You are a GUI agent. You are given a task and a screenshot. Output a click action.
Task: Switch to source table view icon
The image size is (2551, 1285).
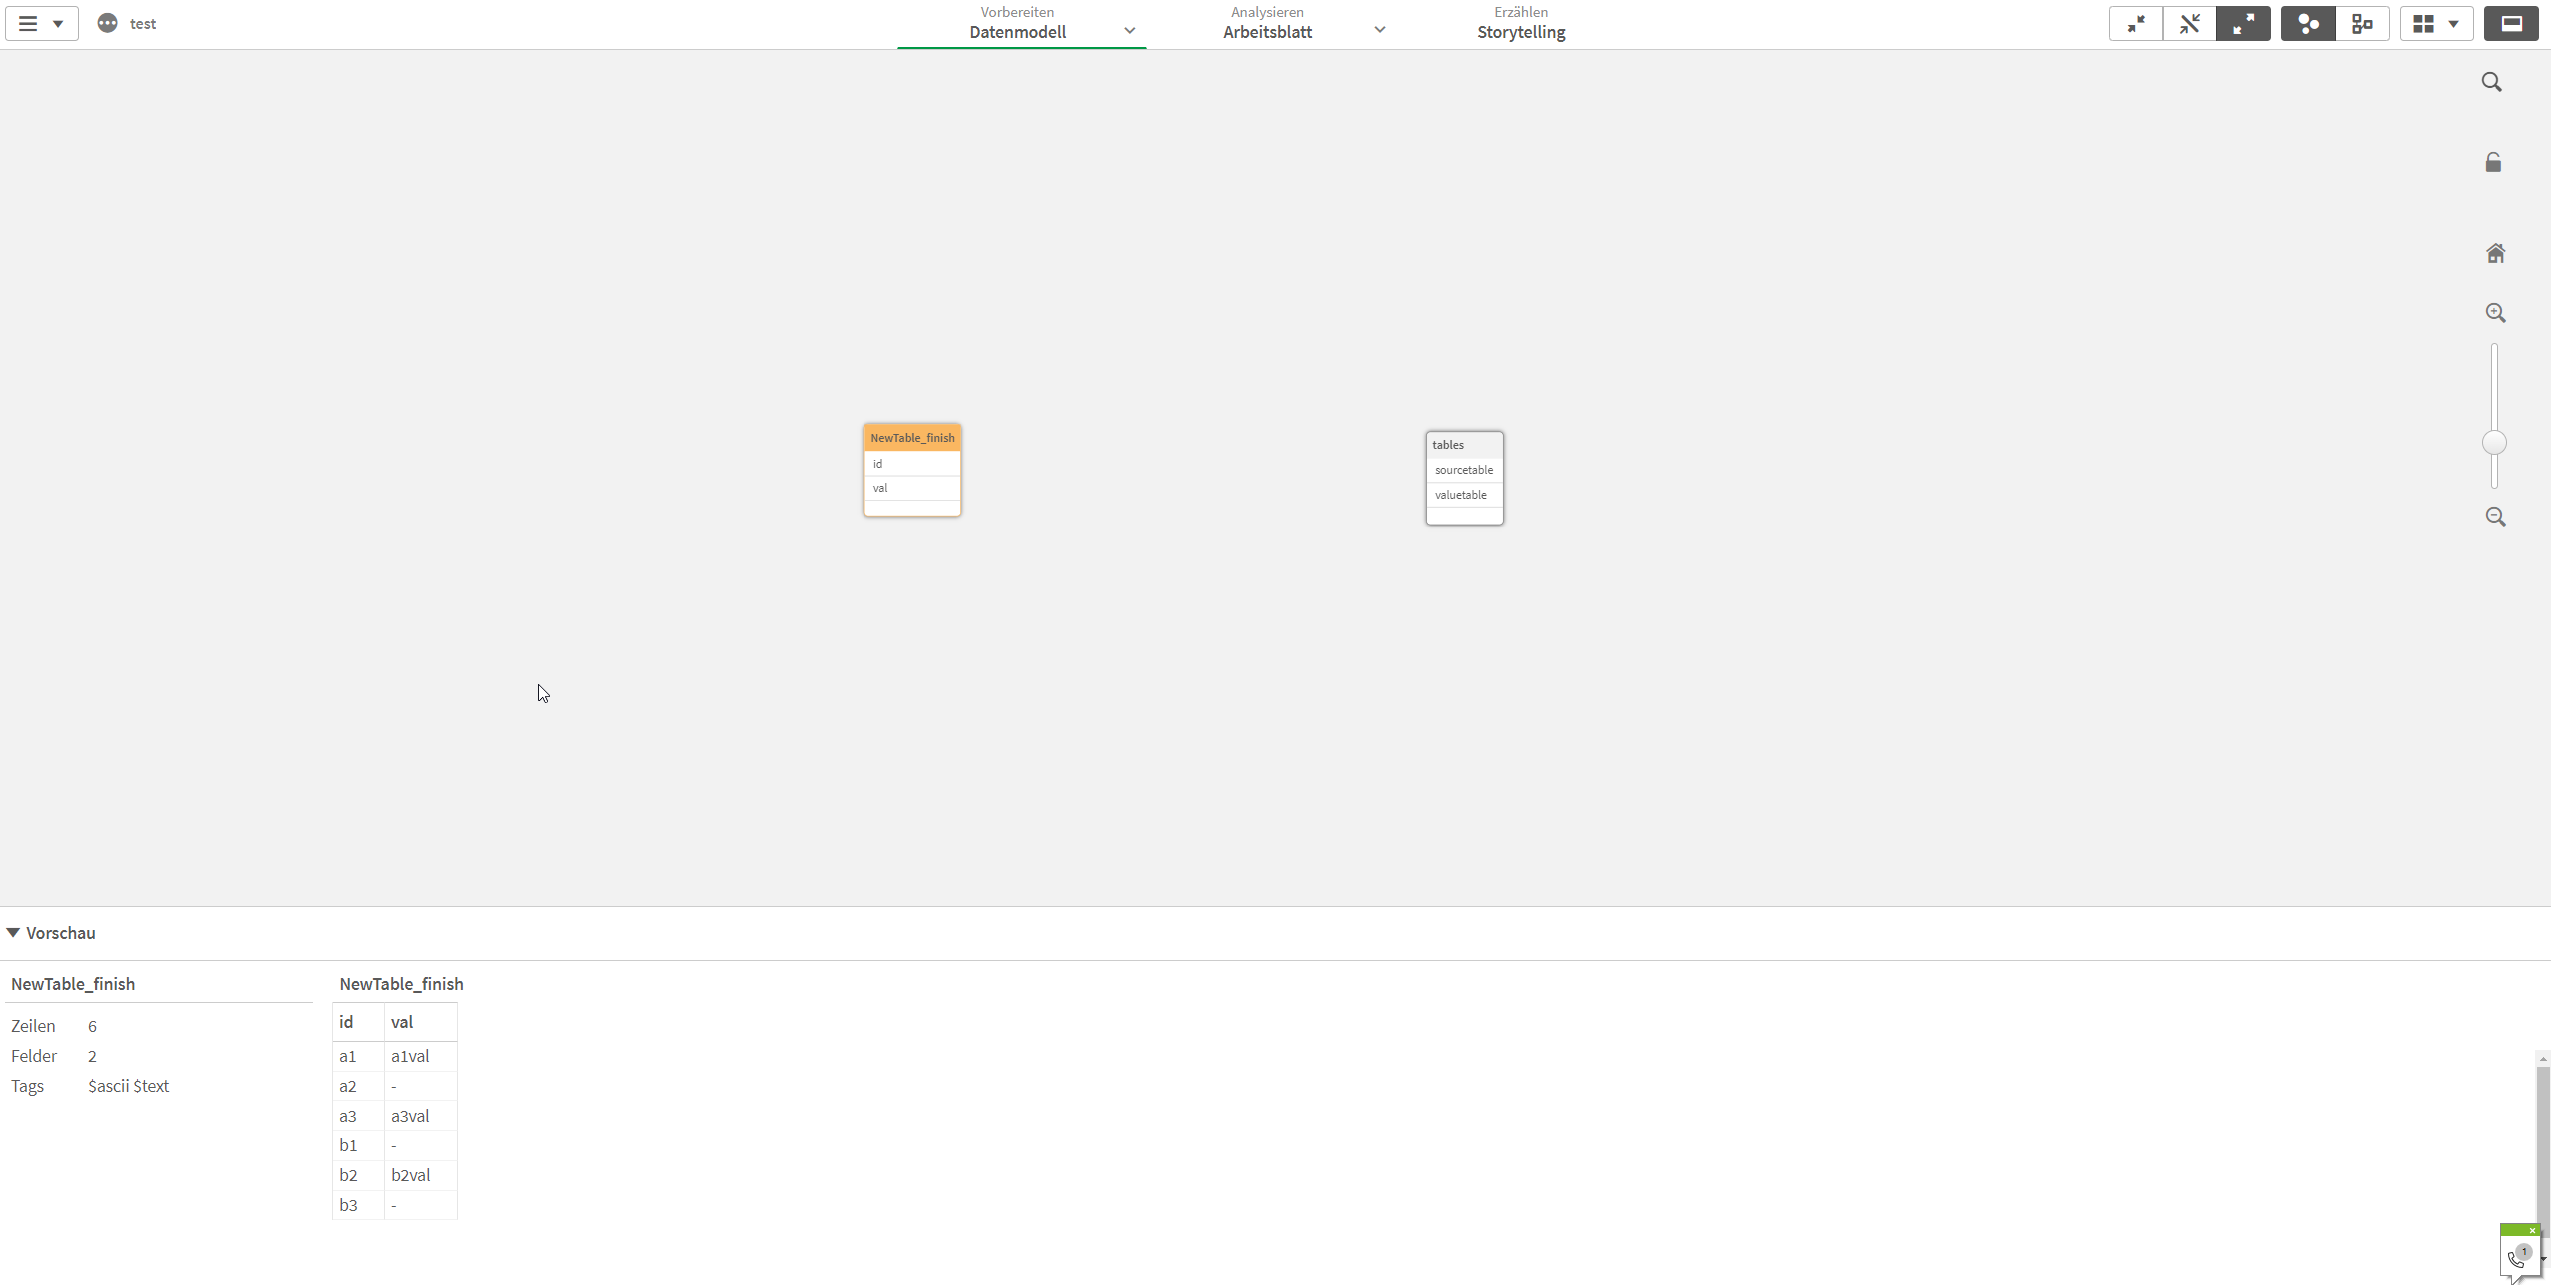tap(2362, 24)
